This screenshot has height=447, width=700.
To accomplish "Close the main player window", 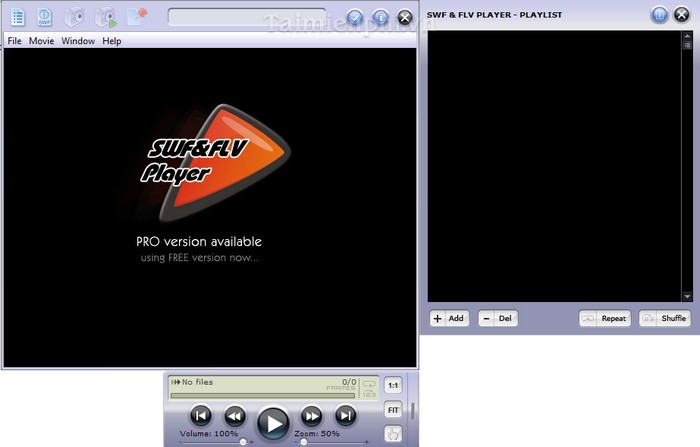I will [405, 17].
